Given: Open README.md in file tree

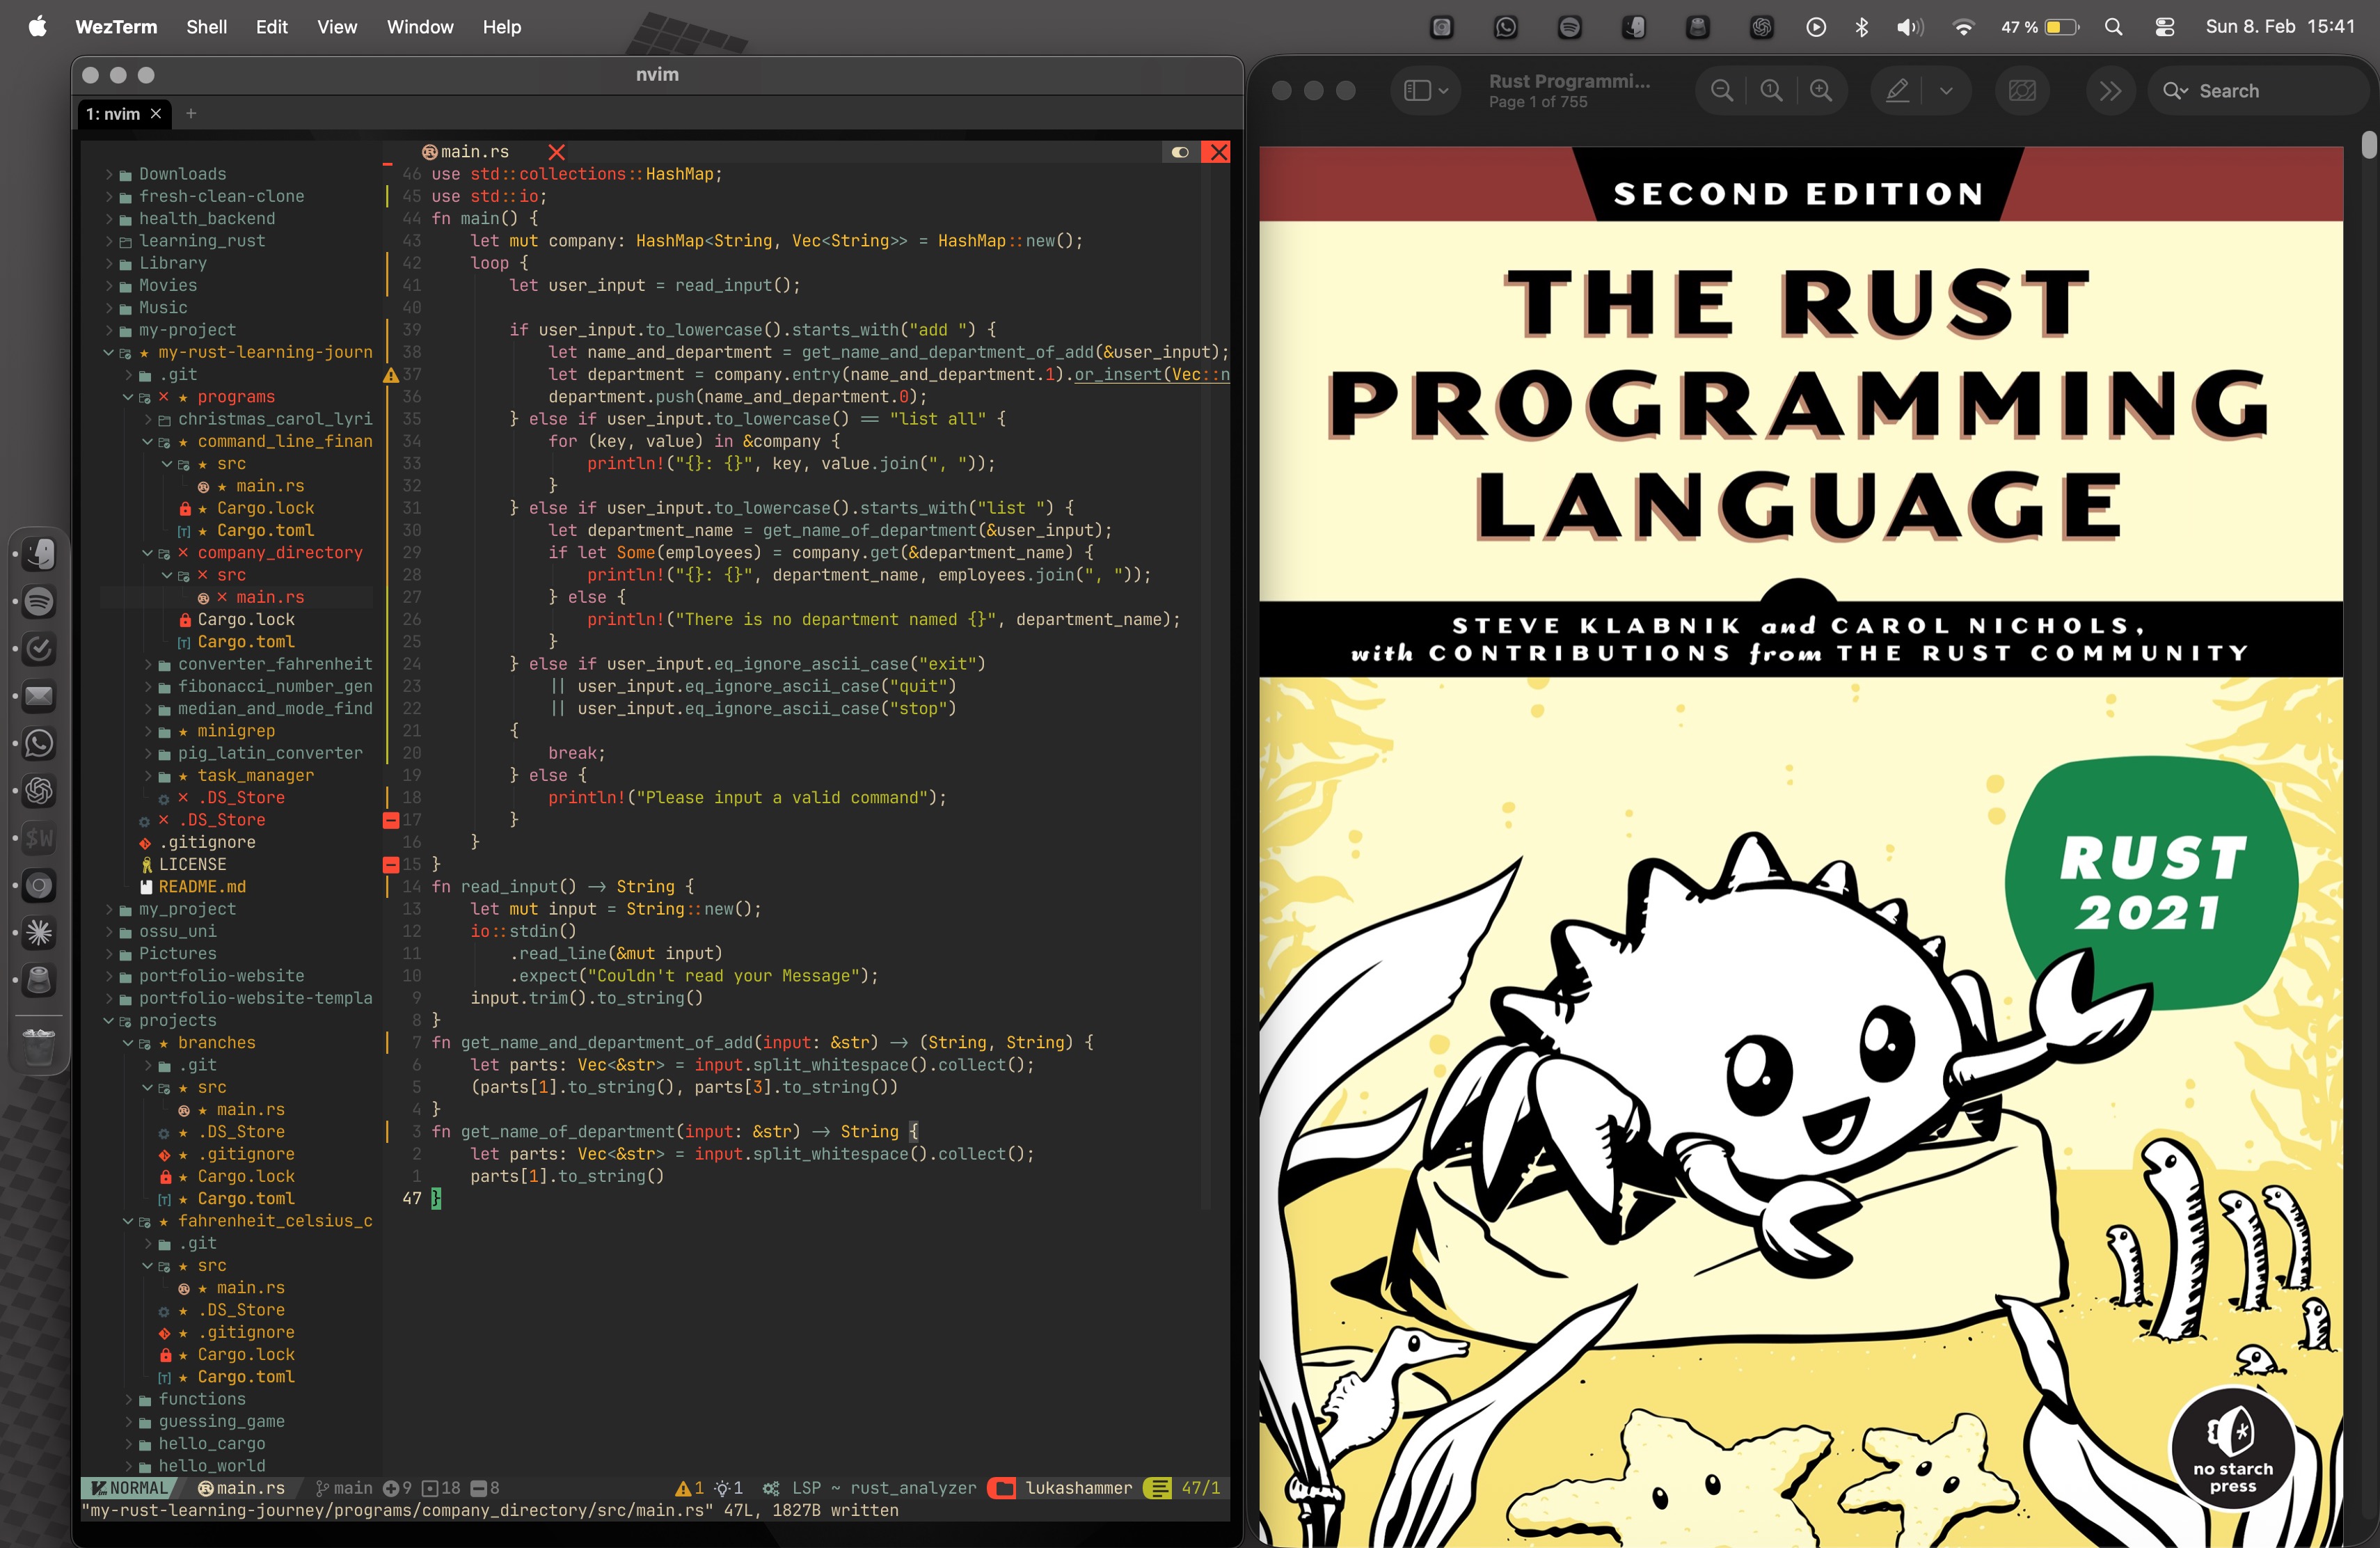Looking at the screenshot, I should point(201,887).
